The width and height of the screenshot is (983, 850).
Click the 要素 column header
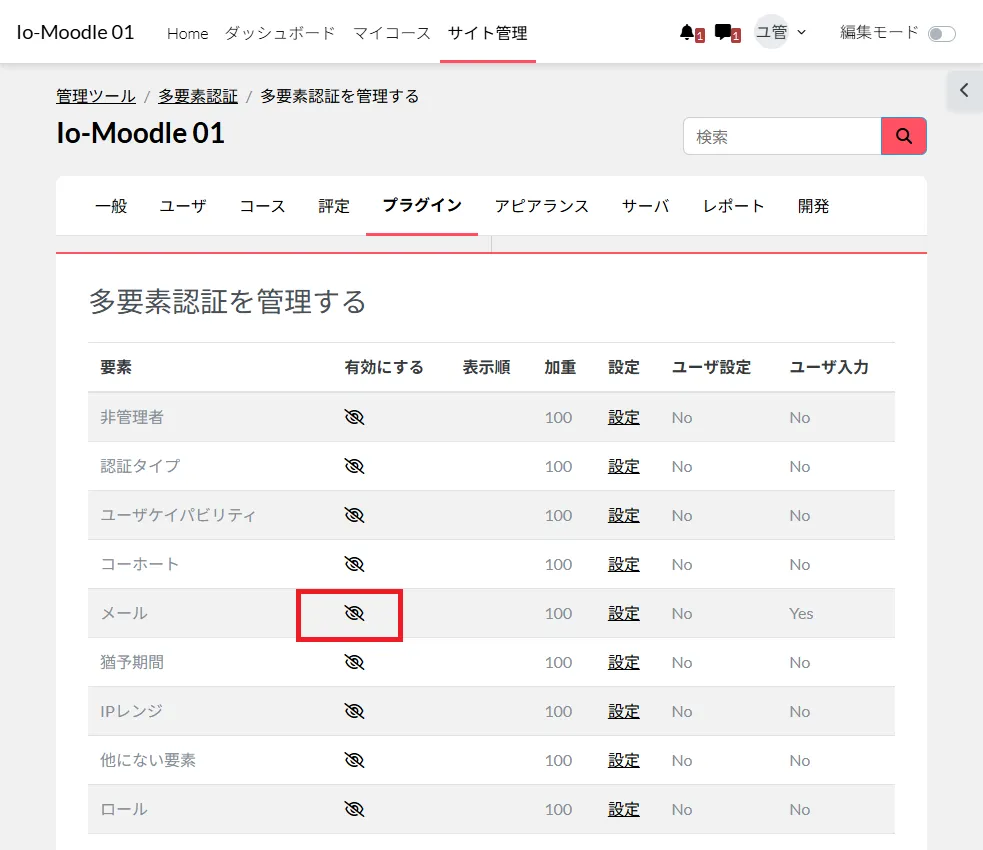tap(116, 367)
